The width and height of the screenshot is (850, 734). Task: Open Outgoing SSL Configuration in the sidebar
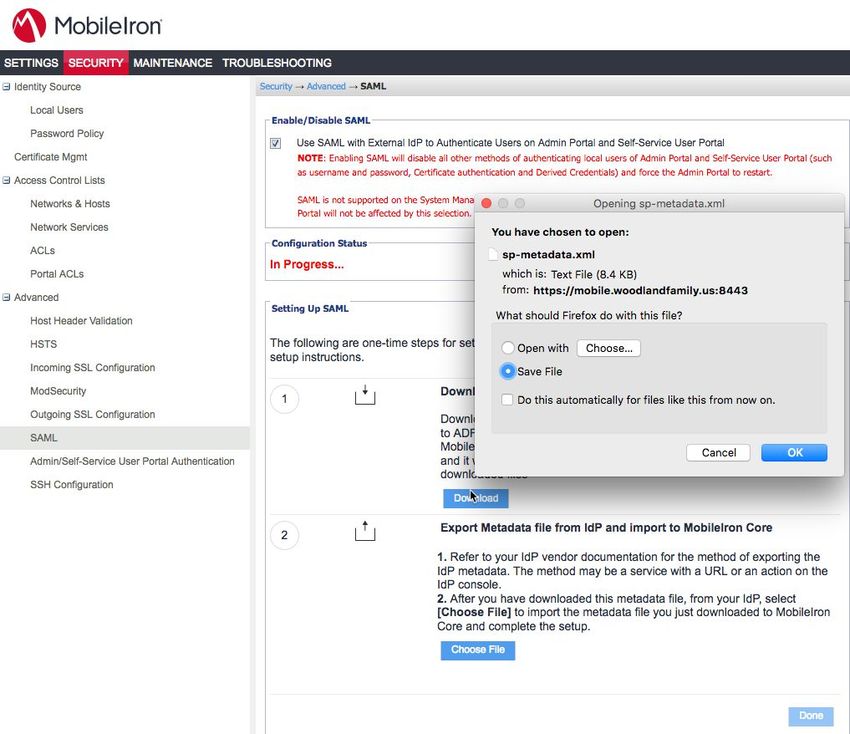[x=93, y=414]
